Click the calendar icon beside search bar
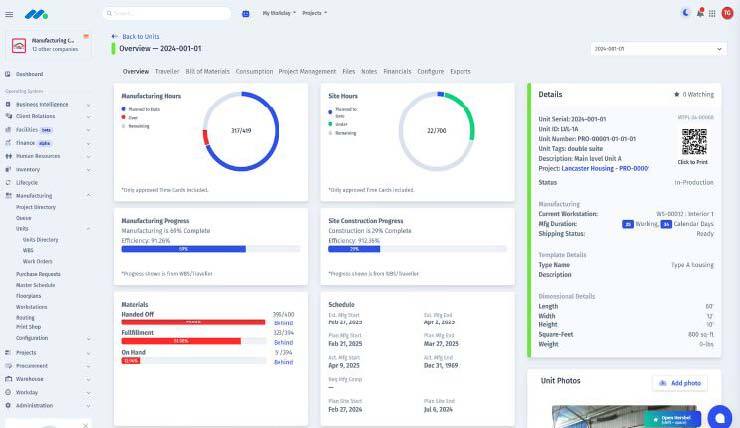 [246, 13]
